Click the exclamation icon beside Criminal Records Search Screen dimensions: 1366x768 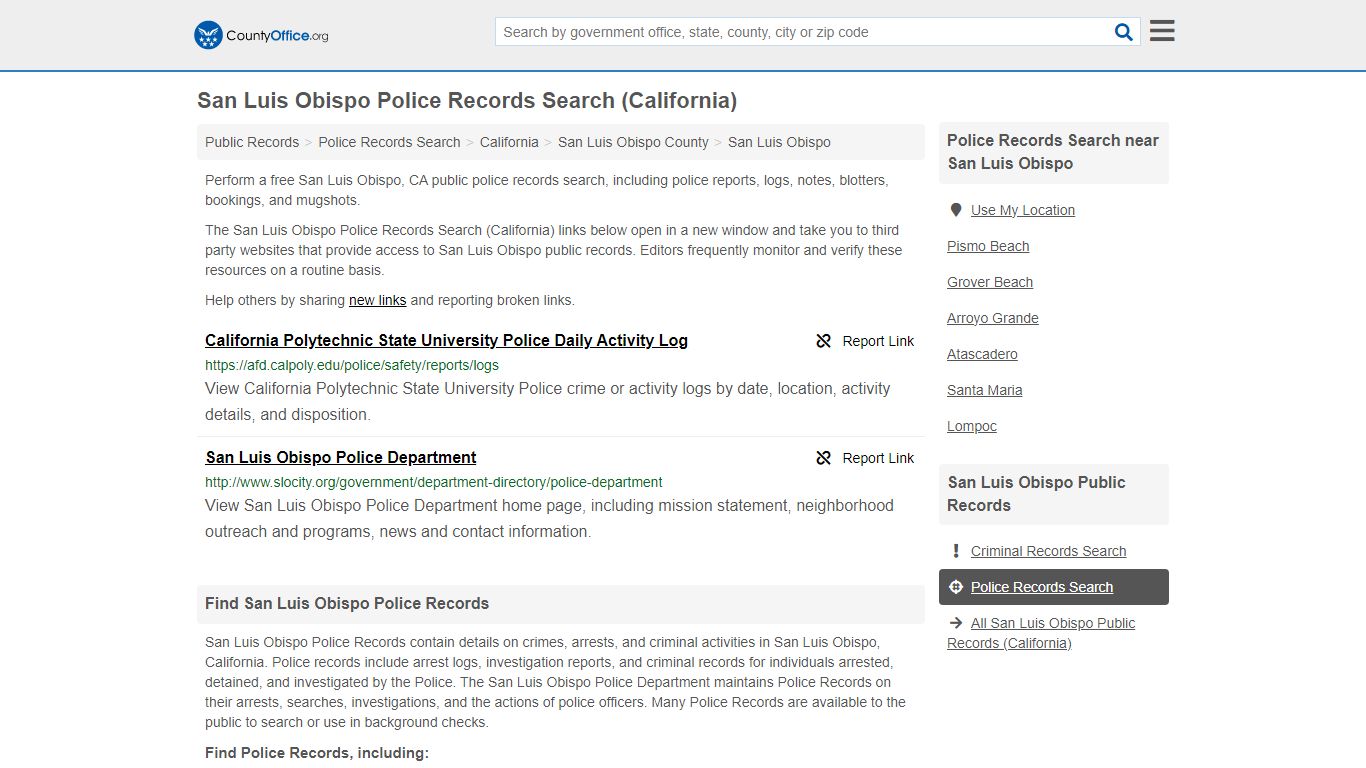(x=956, y=551)
